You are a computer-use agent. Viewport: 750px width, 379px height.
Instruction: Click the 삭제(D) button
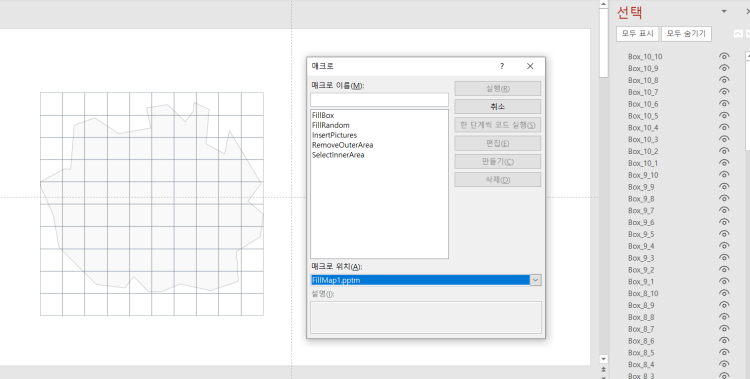click(497, 179)
